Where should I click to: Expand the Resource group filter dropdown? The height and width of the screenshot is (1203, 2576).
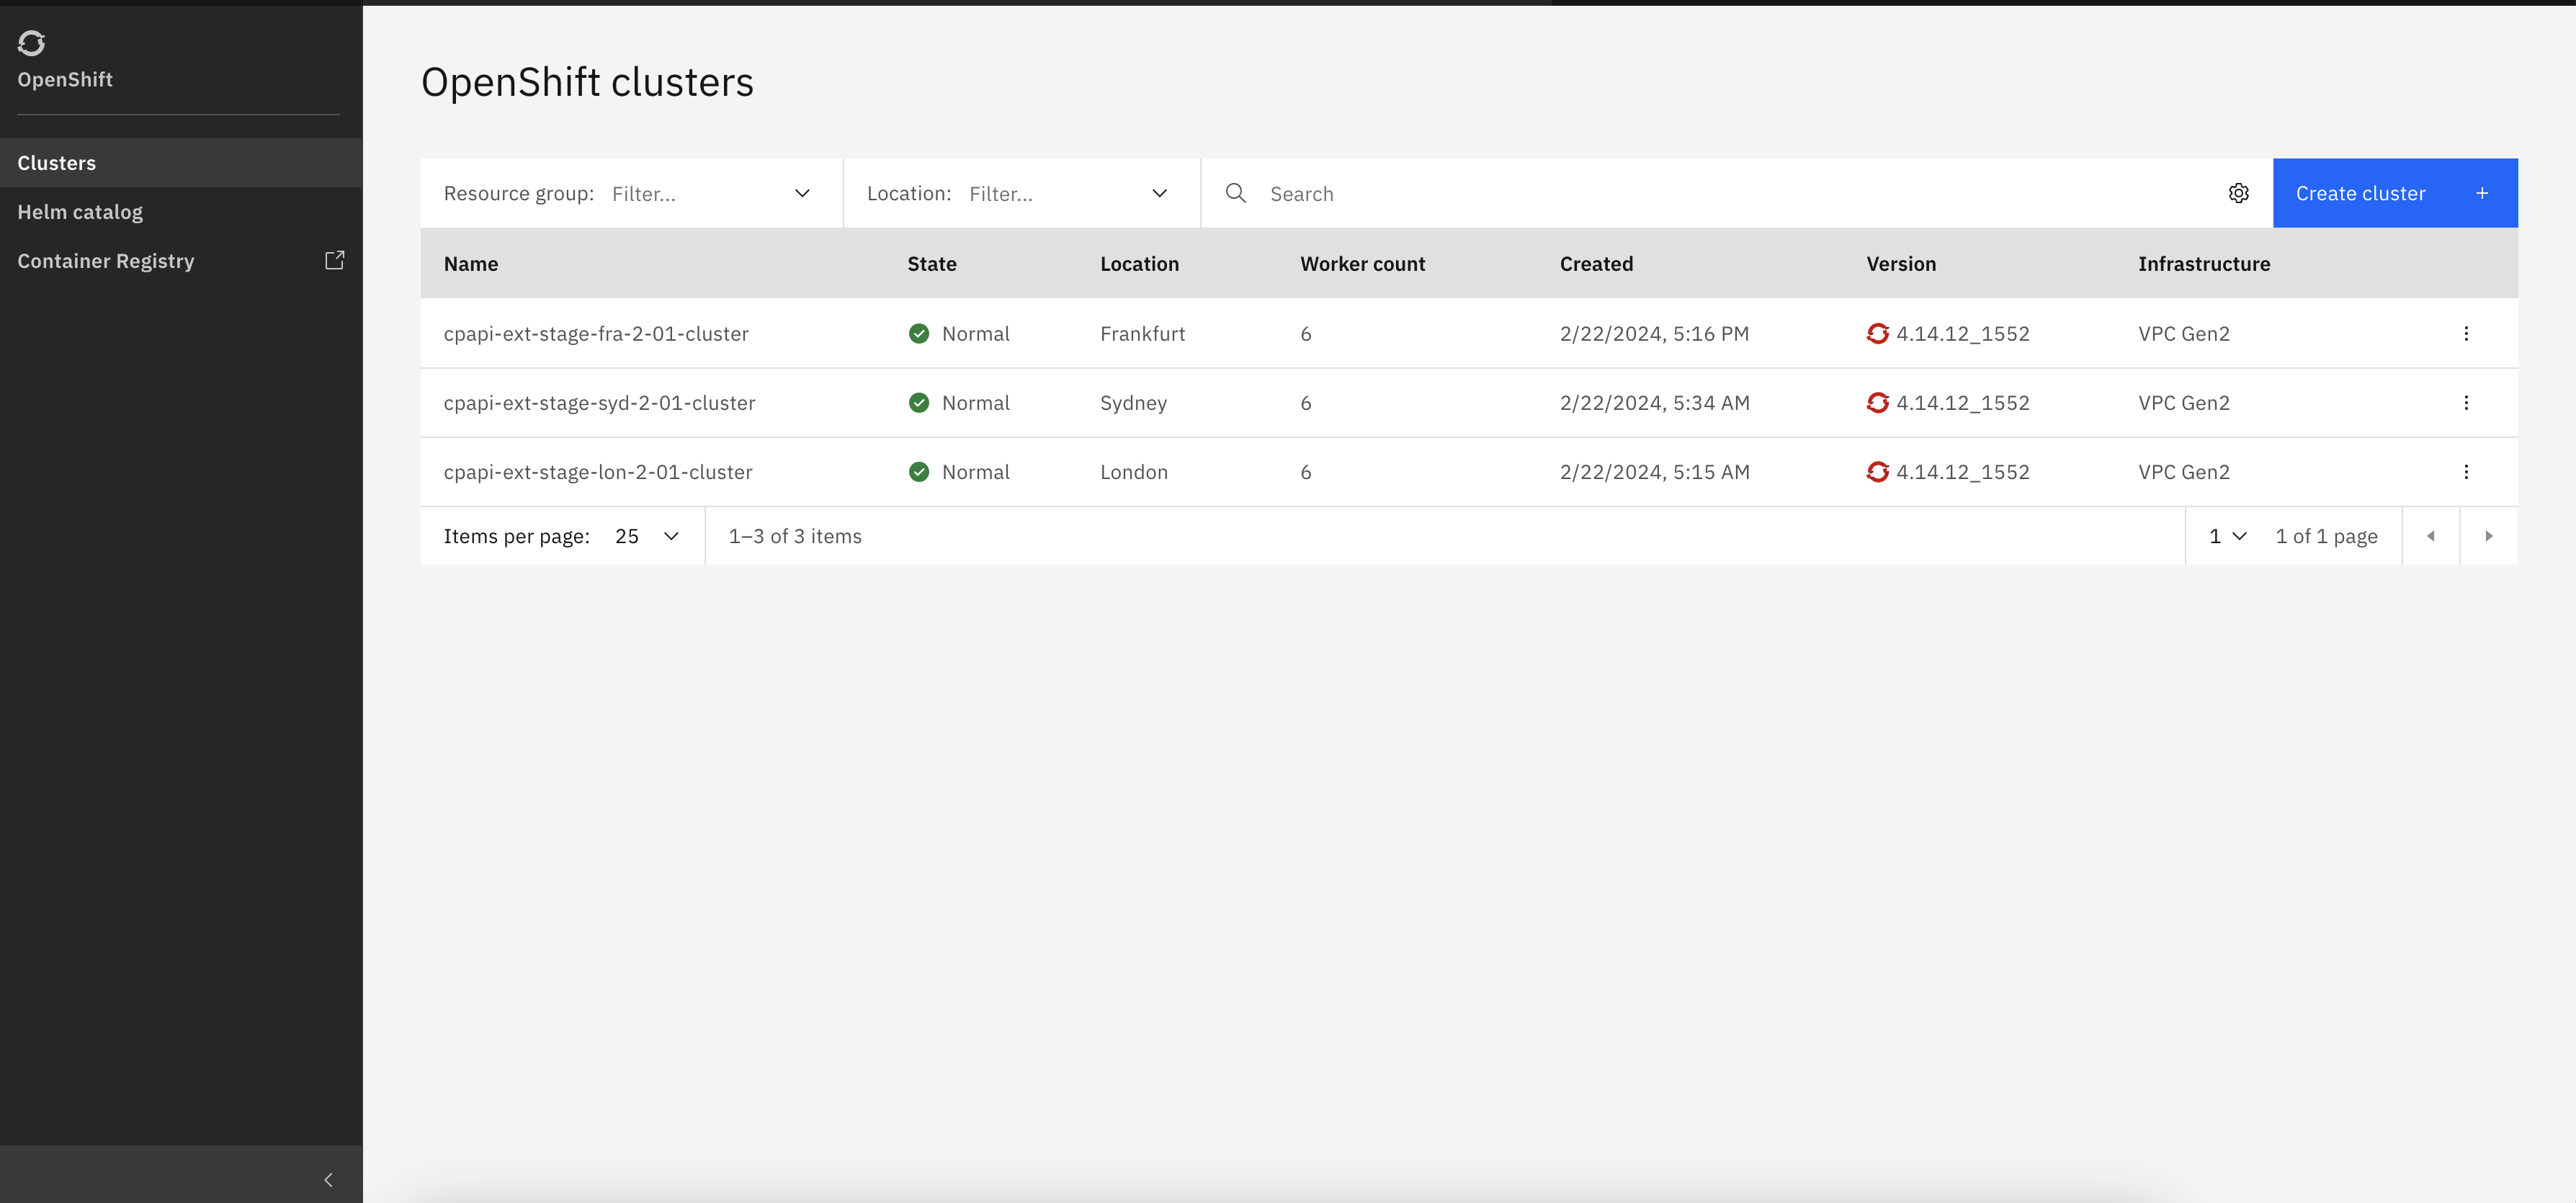click(x=632, y=193)
